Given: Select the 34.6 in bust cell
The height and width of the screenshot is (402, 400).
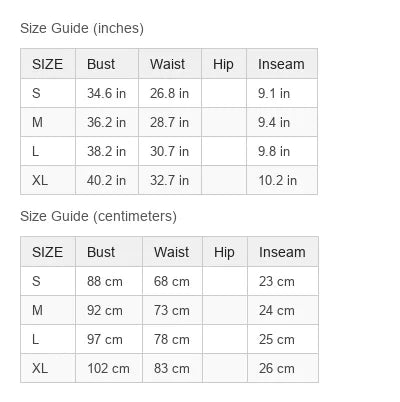Looking at the screenshot, I should pyautogui.click(x=107, y=93).
